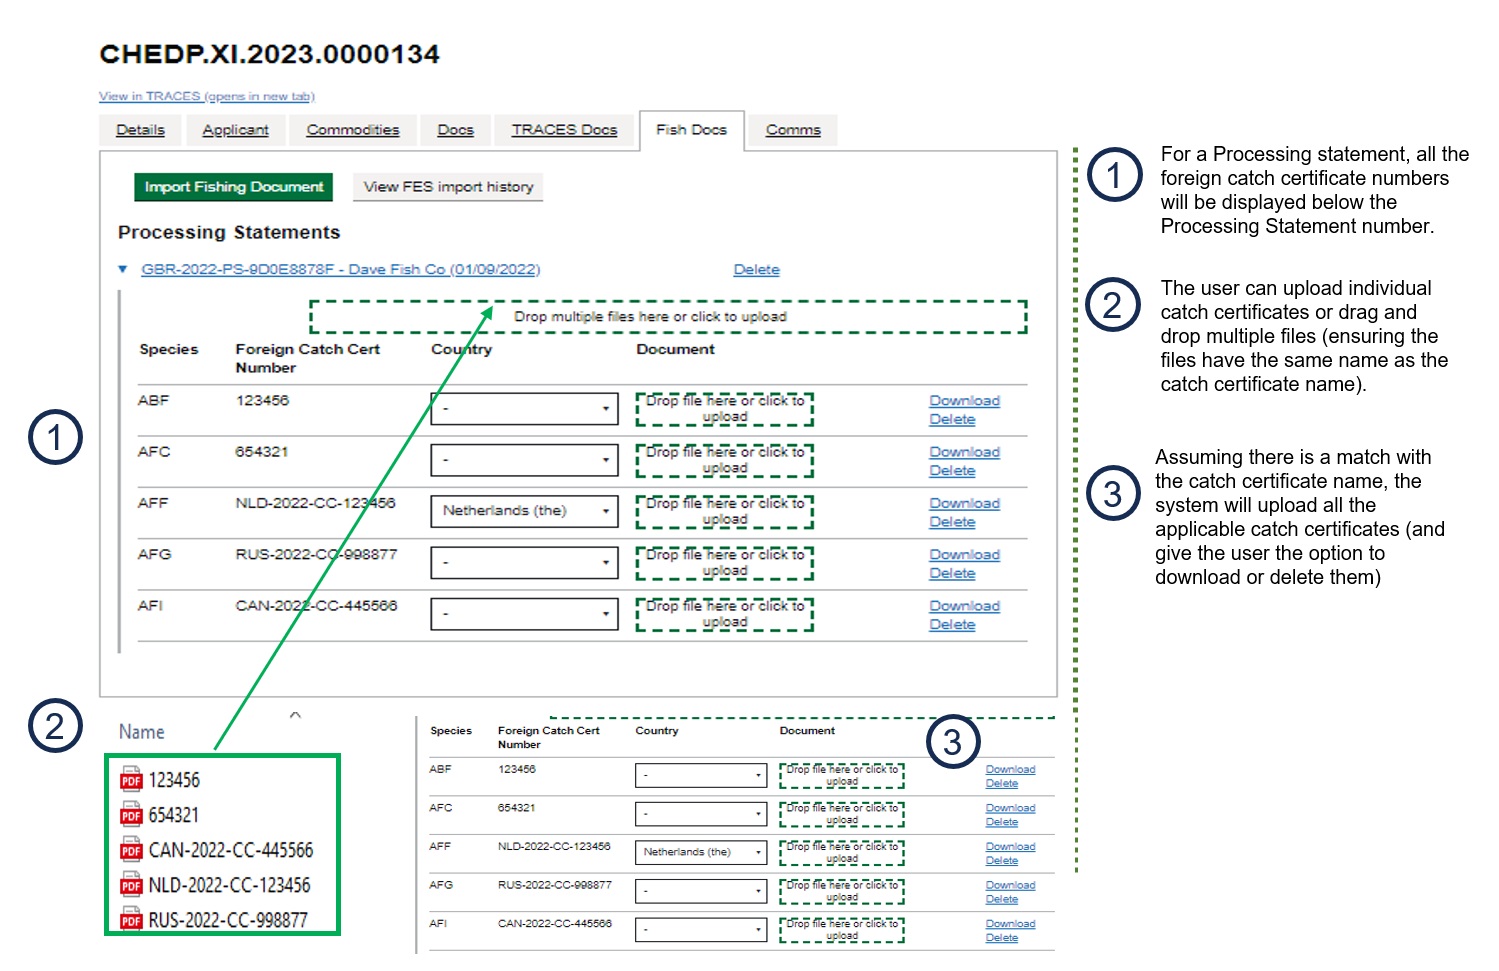Viewport: 1499px width, 971px height.
Task: Collapse the GBR-2022-PS-9D0E8878F processing statement triangle
Action: click(123, 269)
